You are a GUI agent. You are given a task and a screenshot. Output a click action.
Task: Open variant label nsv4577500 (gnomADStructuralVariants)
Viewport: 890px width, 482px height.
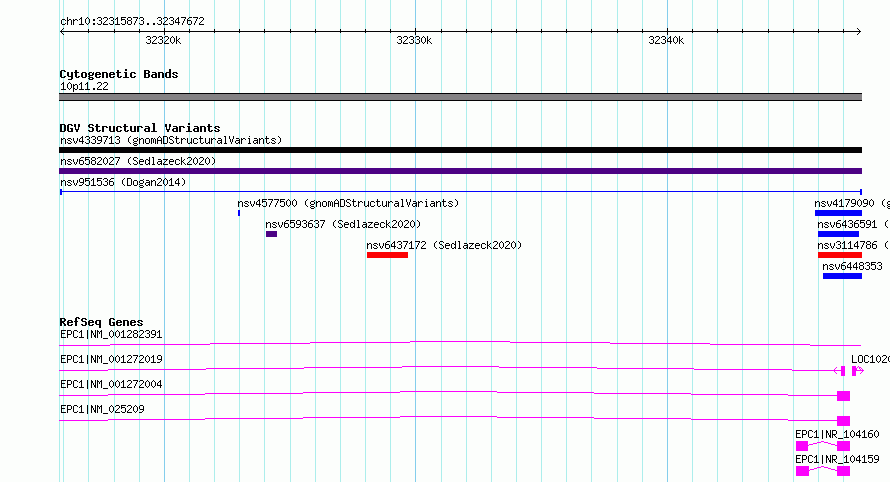(x=348, y=203)
